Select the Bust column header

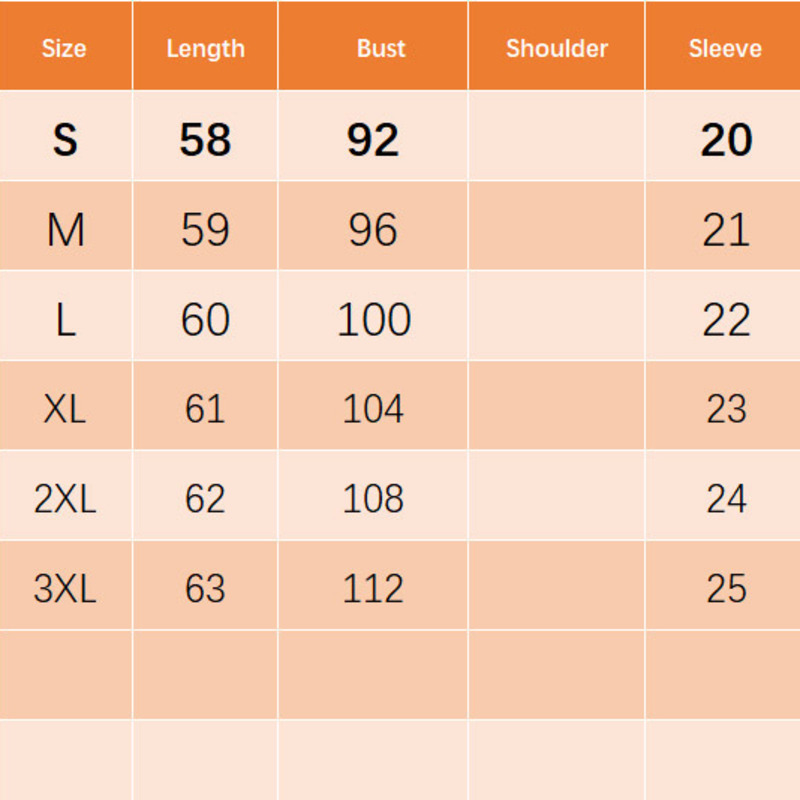381,48
